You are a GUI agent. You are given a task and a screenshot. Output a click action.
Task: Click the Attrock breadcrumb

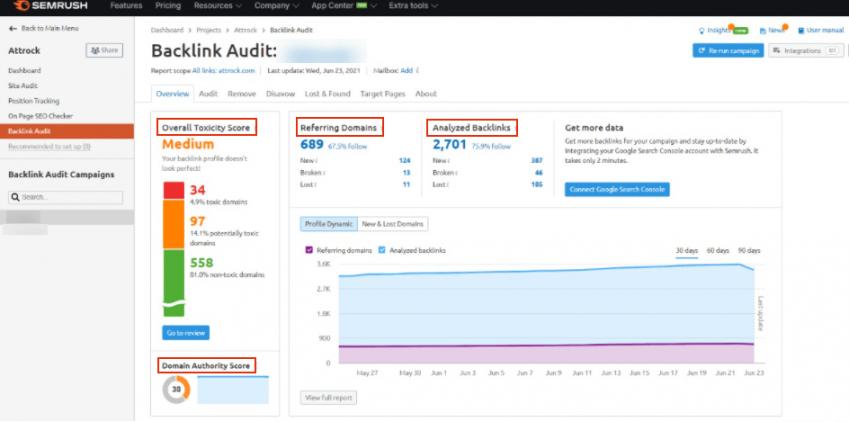click(x=245, y=30)
